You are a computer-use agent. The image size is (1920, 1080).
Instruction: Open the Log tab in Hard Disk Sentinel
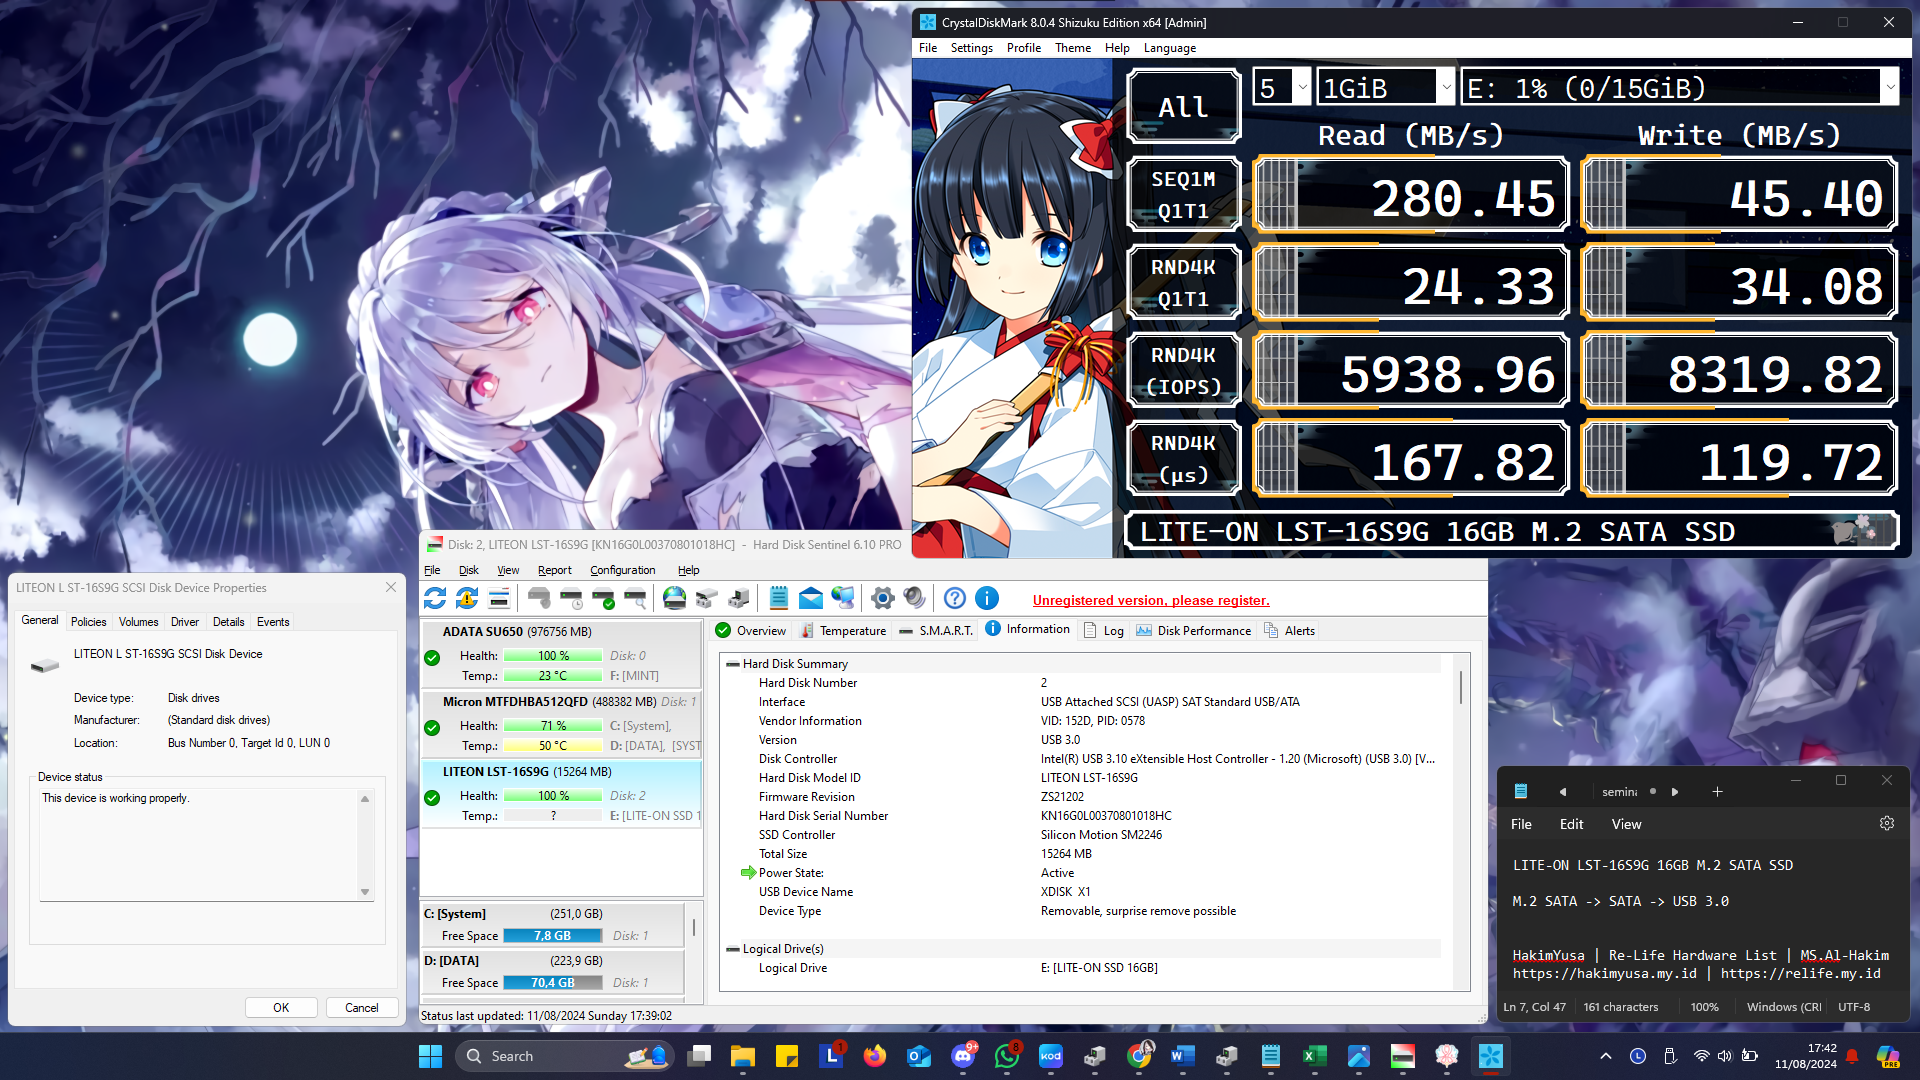tap(1104, 630)
